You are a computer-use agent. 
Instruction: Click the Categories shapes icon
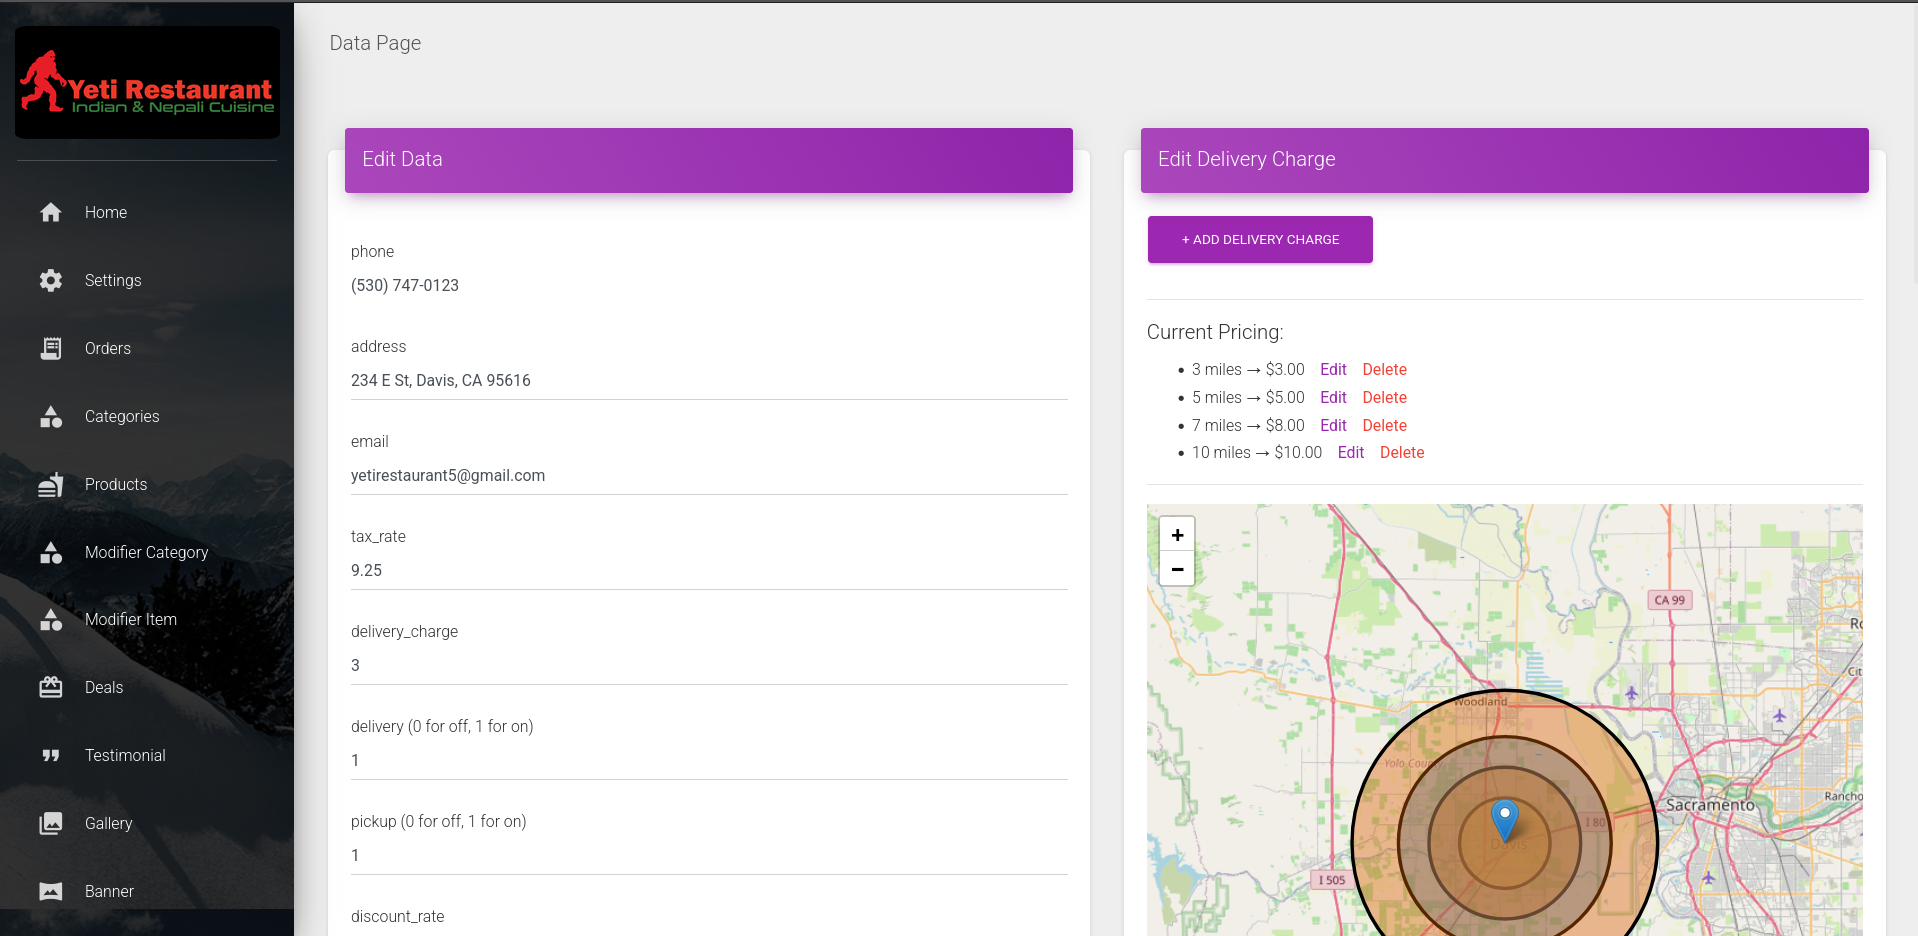point(51,416)
